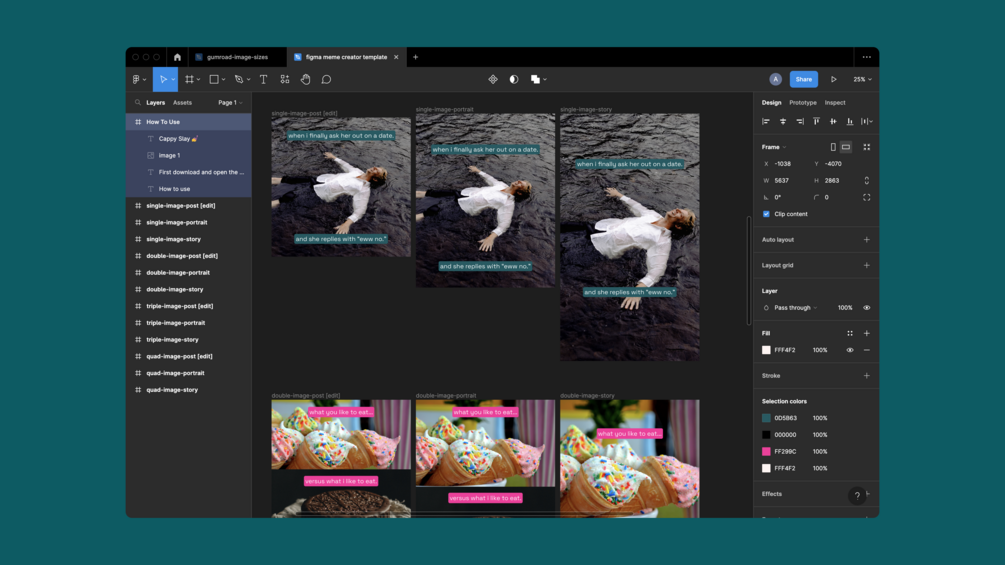Toggle independent corners icon
Screen dimensions: 1005x565
(x=867, y=197)
